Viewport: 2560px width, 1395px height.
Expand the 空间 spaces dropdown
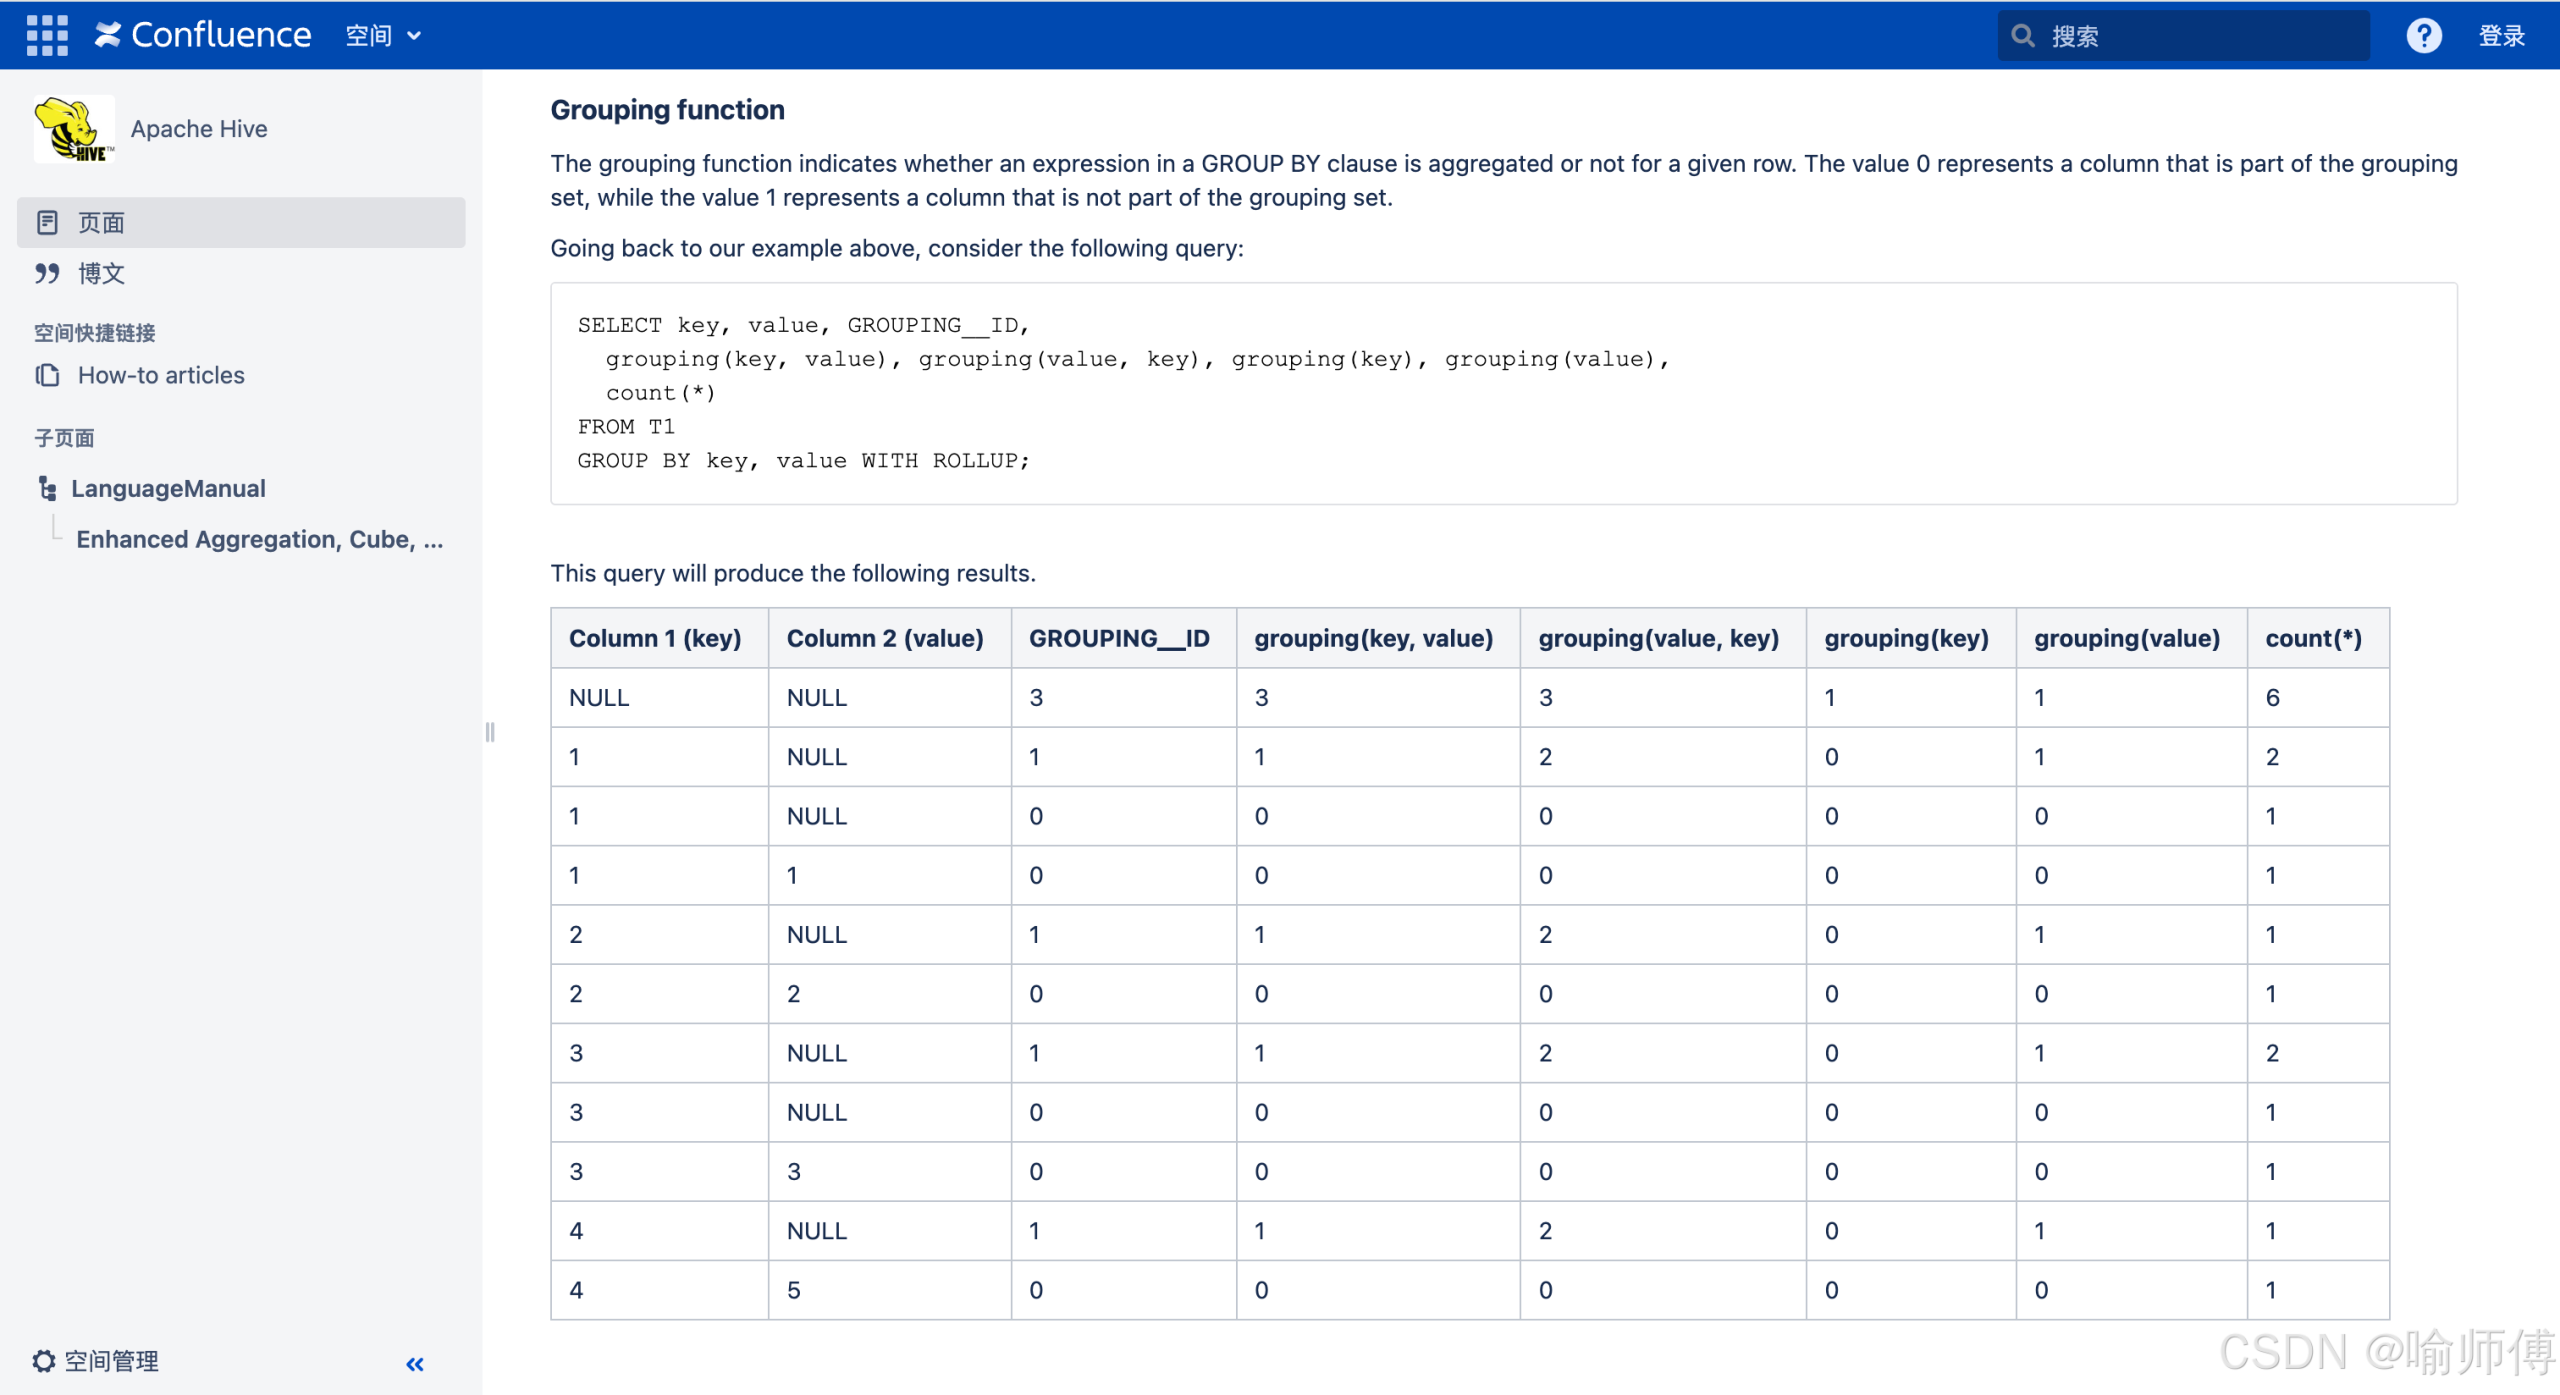[x=369, y=36]
